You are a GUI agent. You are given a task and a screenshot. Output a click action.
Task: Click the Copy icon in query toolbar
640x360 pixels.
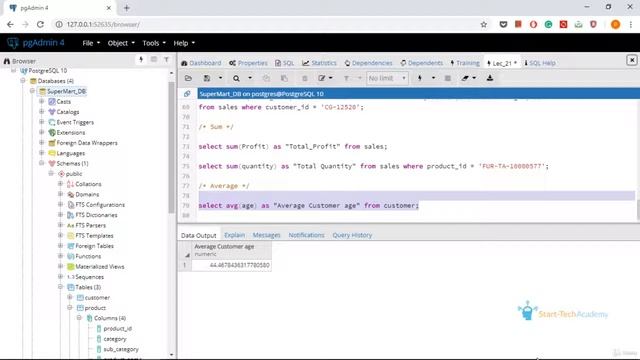coord(266,78)
